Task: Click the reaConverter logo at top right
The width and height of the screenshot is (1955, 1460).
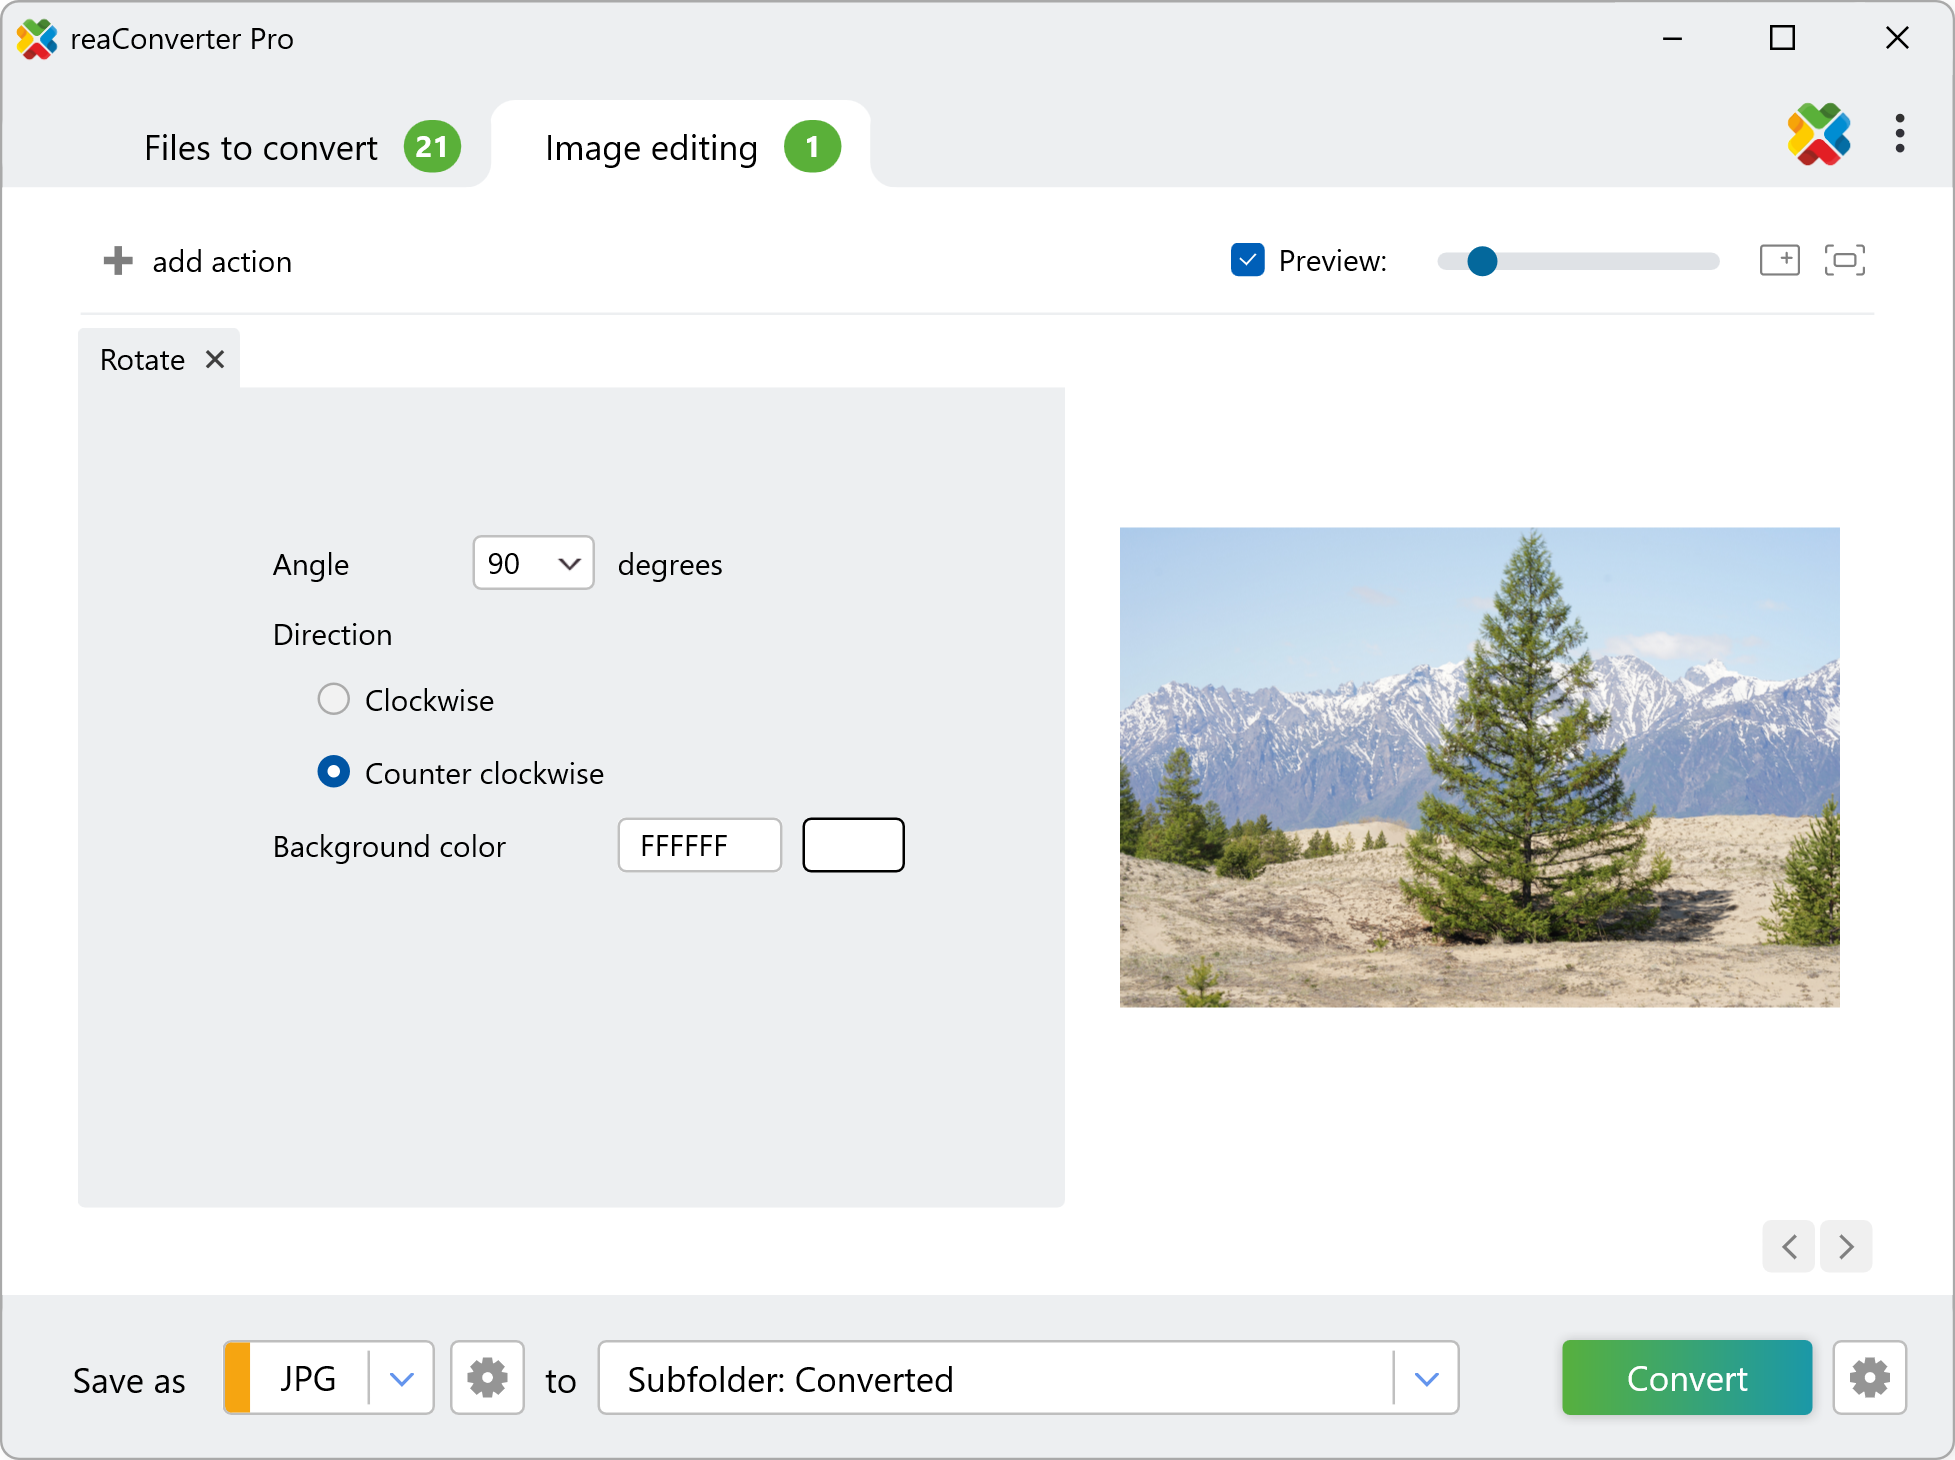Action: click(1818, 134)
